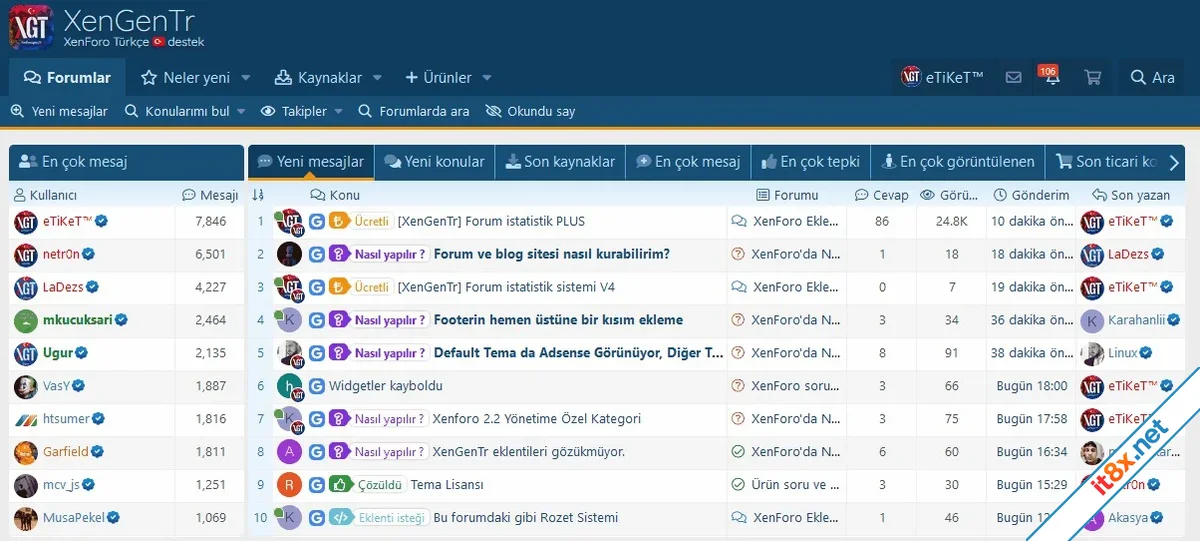Open thread Default Tema da Adsense Görünüyor
The width and height of the screenshot is (1200, 541).
578,353
